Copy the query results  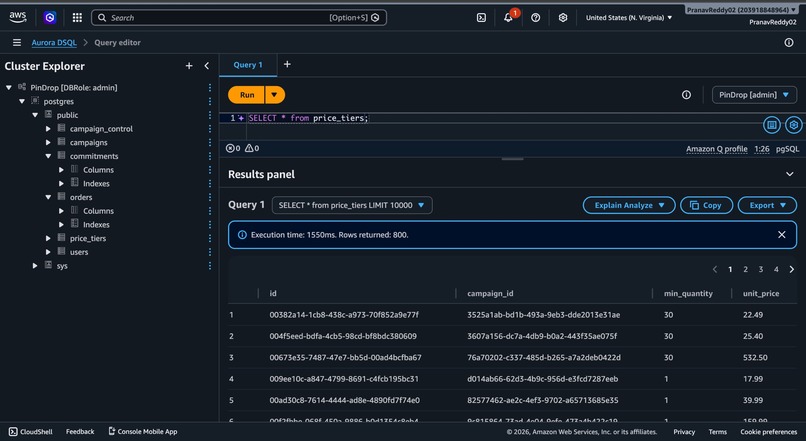pos(706,205)
